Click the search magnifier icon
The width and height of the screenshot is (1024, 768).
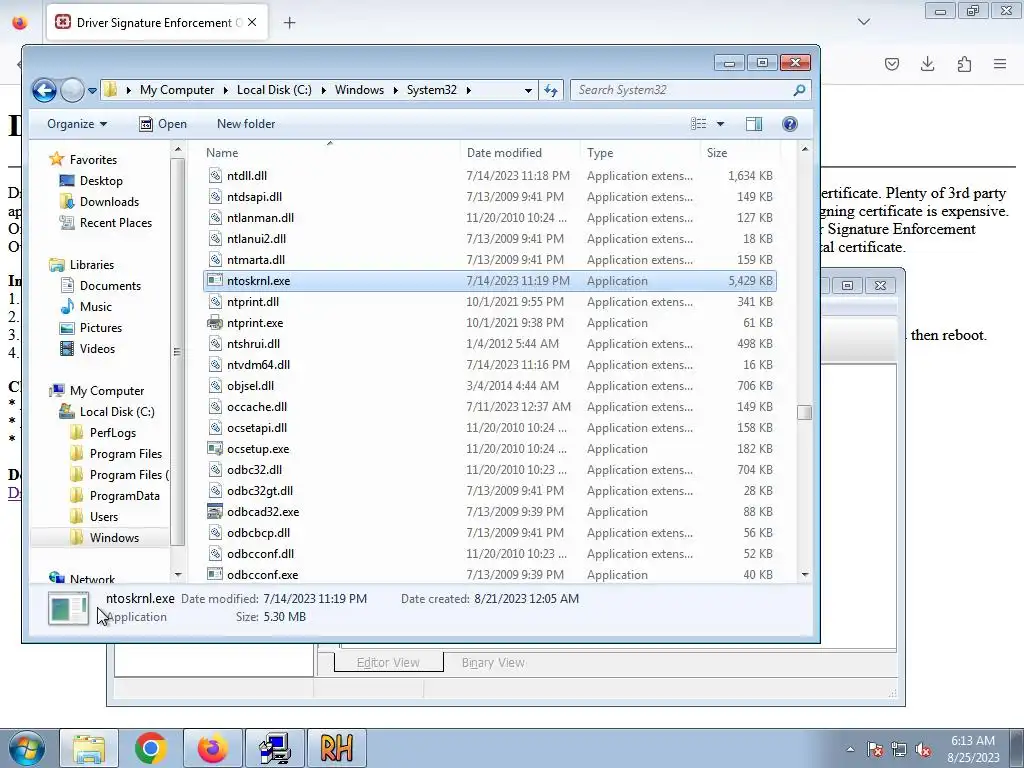point(799,90)
